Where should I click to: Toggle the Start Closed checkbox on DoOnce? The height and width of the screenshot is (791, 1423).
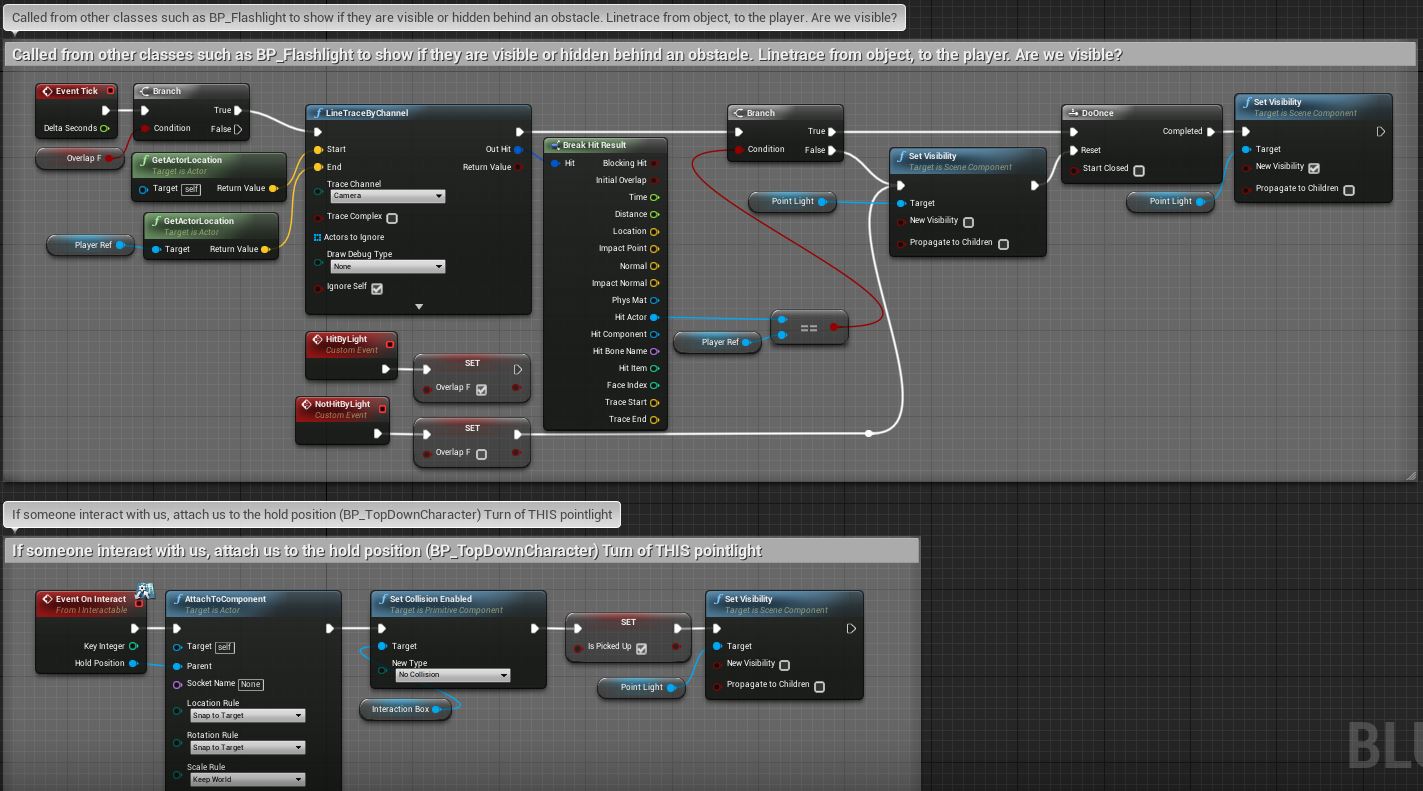1138,170
